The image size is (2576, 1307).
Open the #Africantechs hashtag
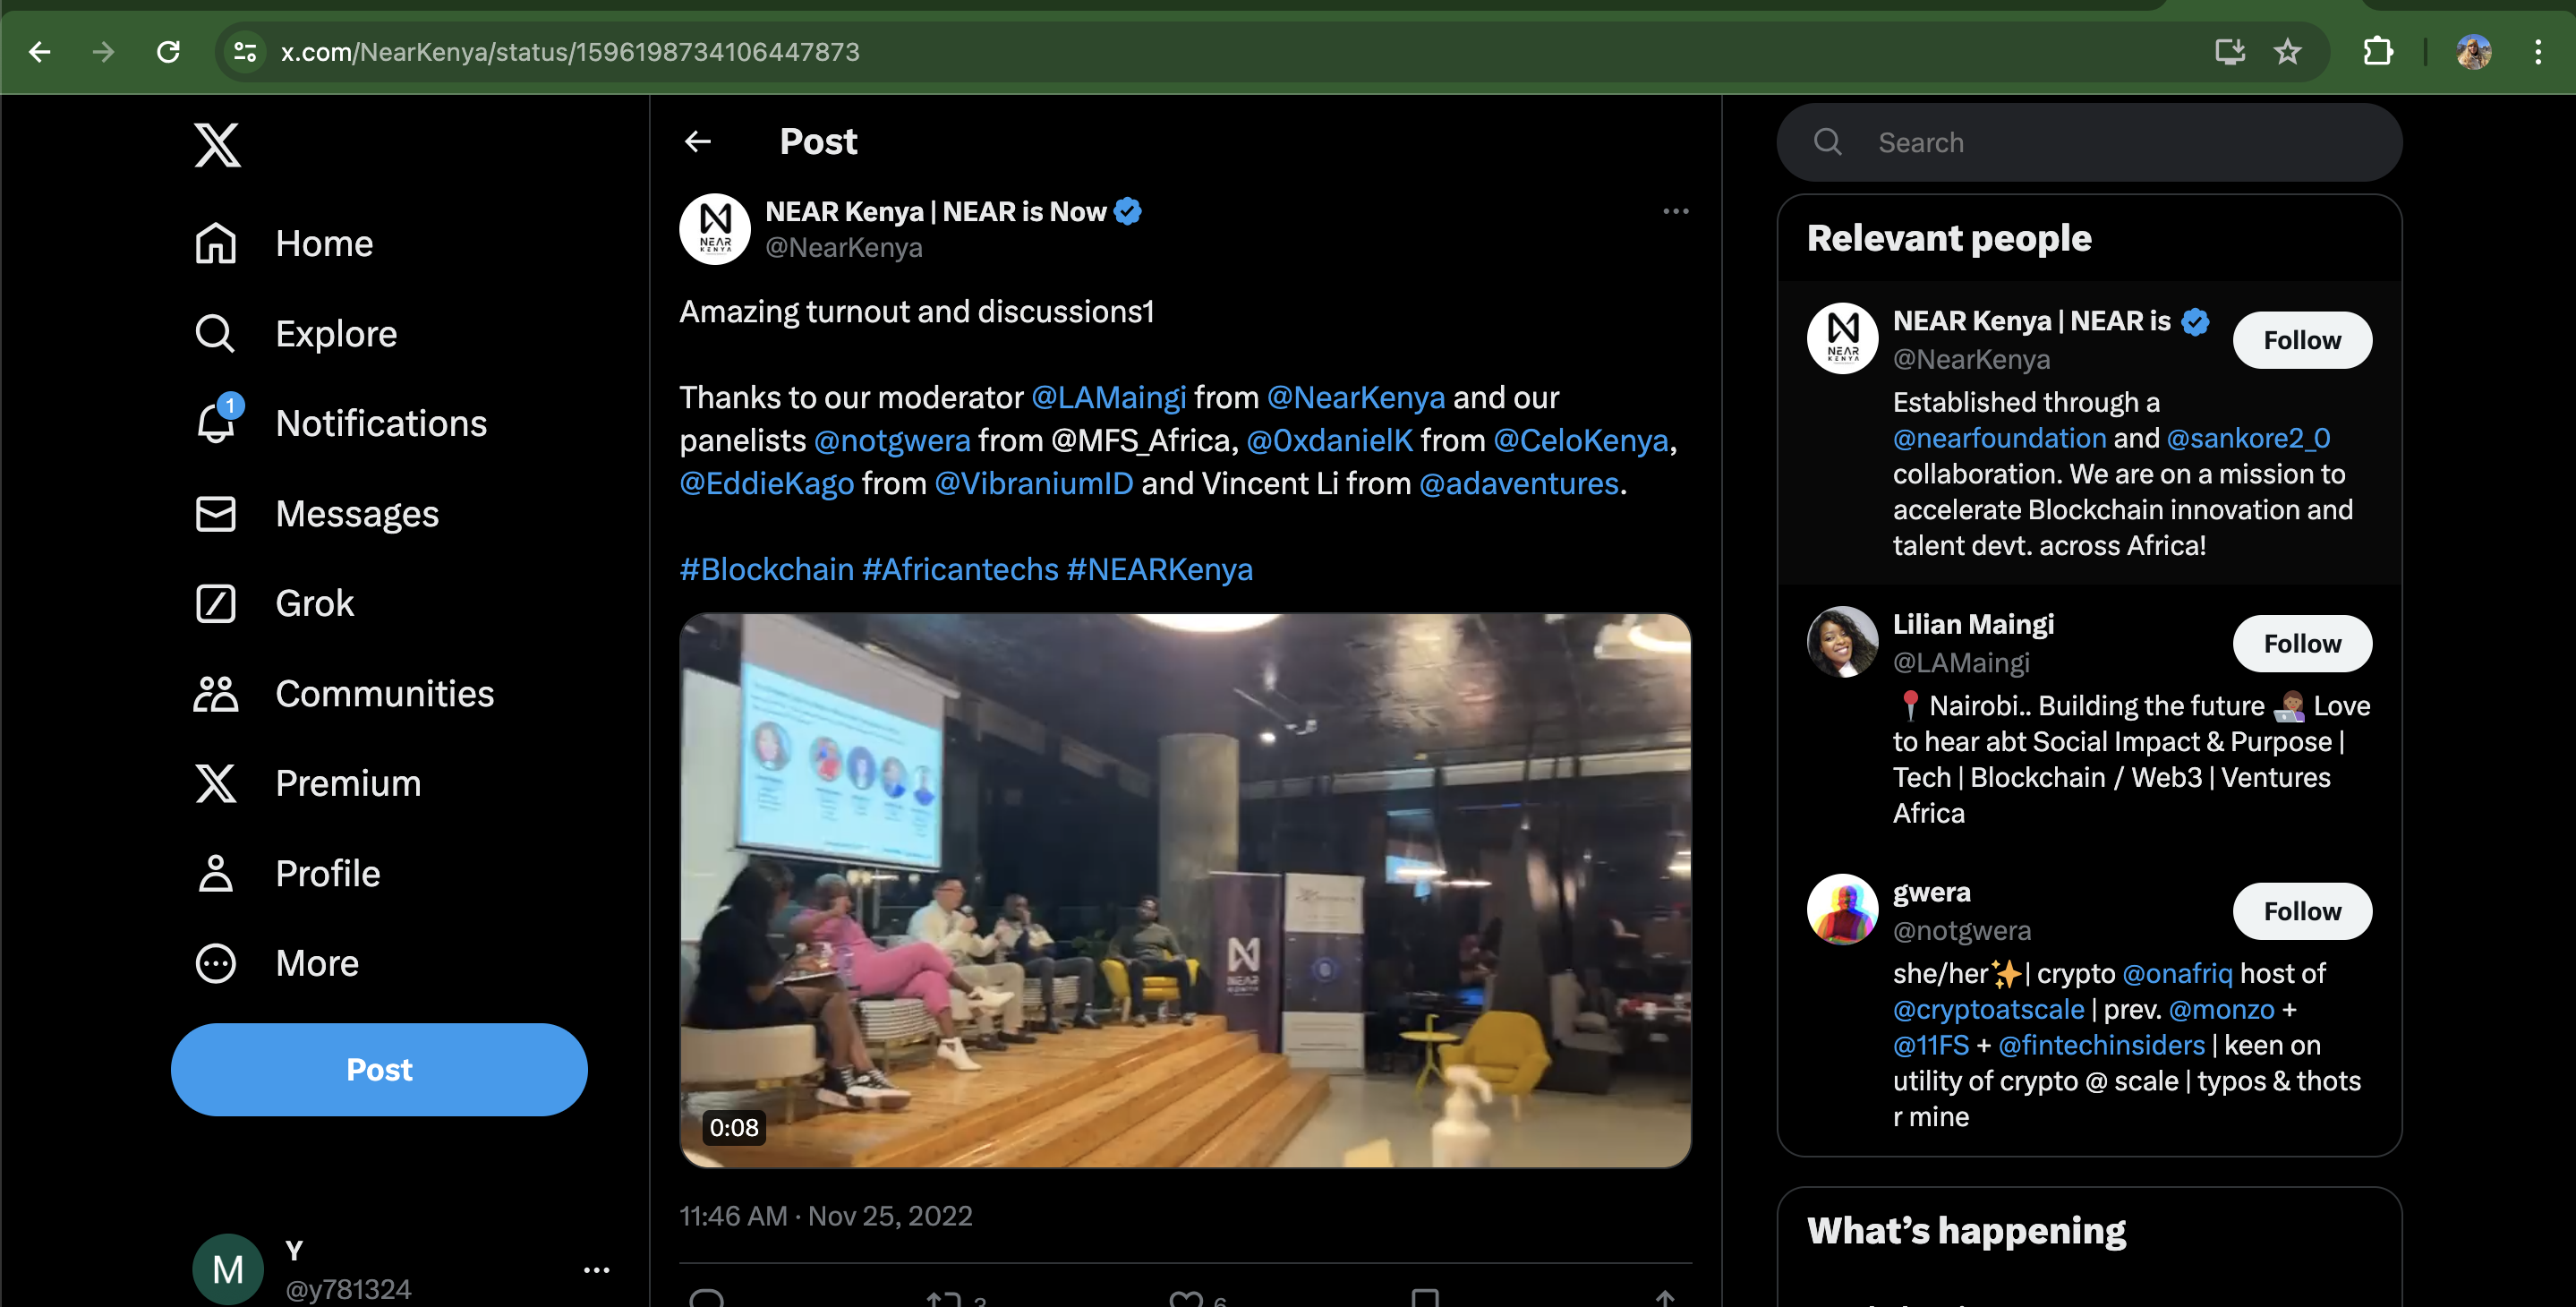[960, 570]
